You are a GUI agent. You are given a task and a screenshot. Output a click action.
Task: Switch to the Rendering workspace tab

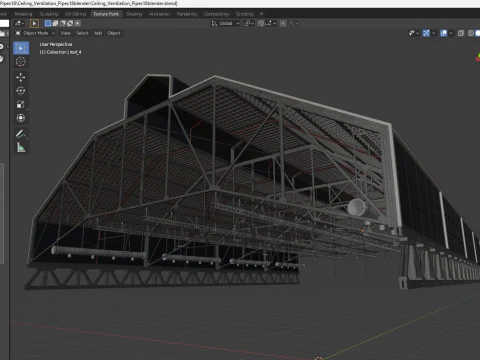187,14
